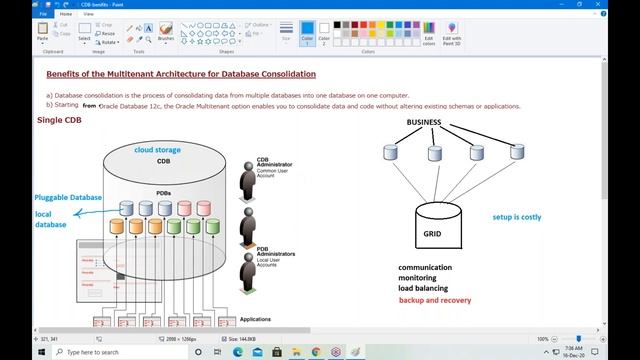Image resolution: width=640 pixels, height=360 pixels.
Task: Click the Paste clipboard icon
Action: (42, 28)
